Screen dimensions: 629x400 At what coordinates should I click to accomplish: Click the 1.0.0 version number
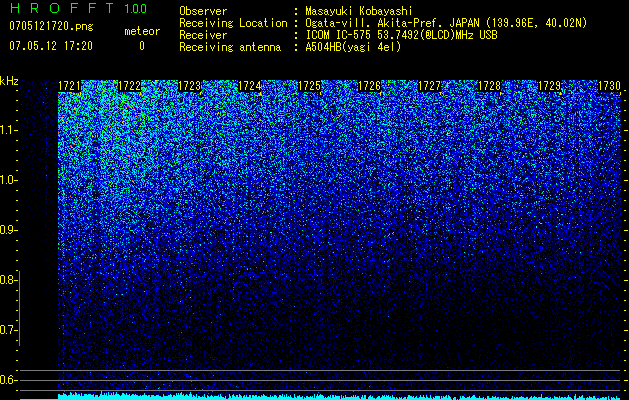(136, 9)
